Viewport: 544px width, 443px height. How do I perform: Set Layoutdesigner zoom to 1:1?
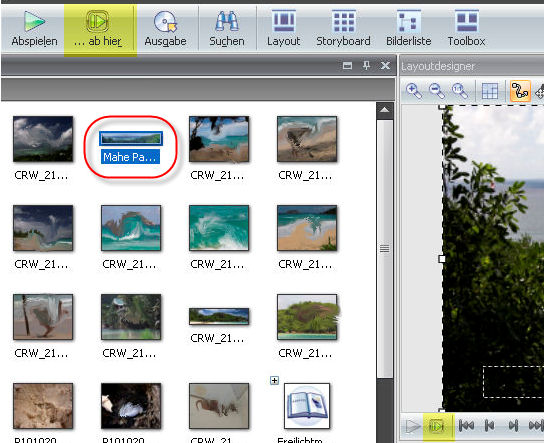coord(460,91)
